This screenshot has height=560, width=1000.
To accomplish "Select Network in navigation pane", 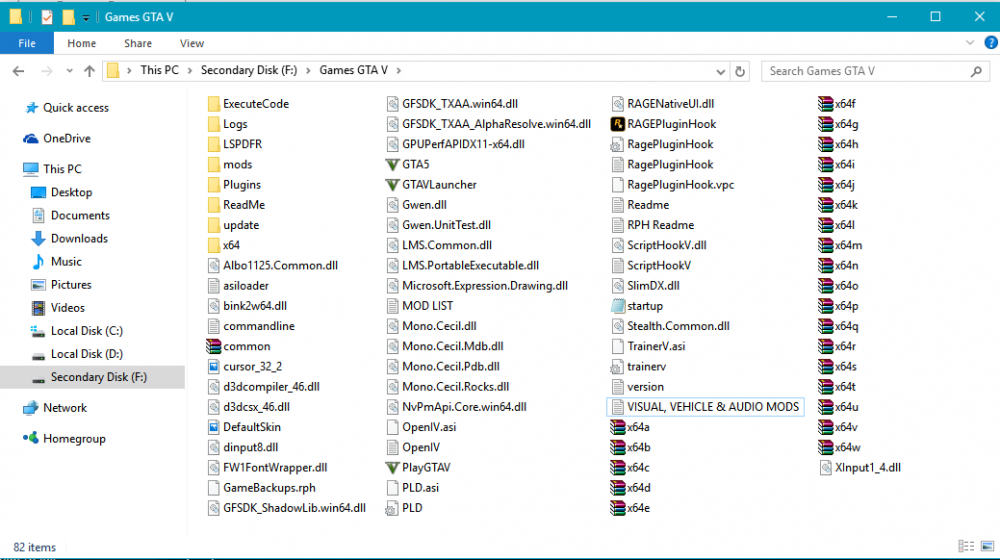I will [x=65, y=408].
